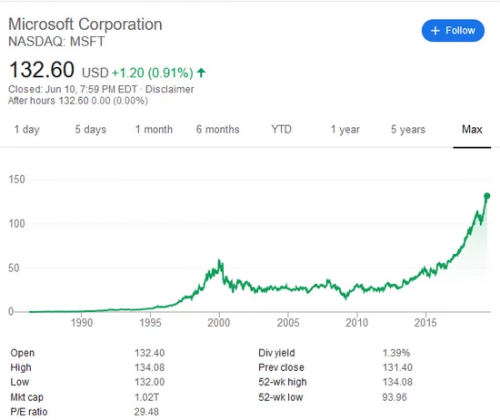This screenshot has width=500, height=420.
Task: Click the green endpoint dot on the chart
Action: (x=487, y=196)
